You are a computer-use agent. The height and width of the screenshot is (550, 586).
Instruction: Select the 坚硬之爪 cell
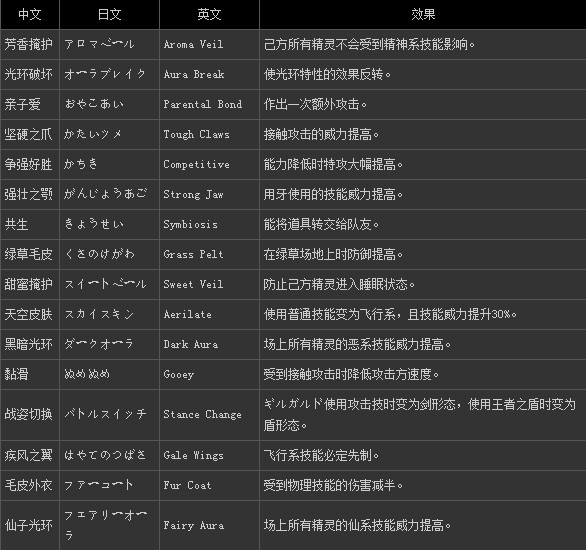pyautogui.click(x=30, y=135)
